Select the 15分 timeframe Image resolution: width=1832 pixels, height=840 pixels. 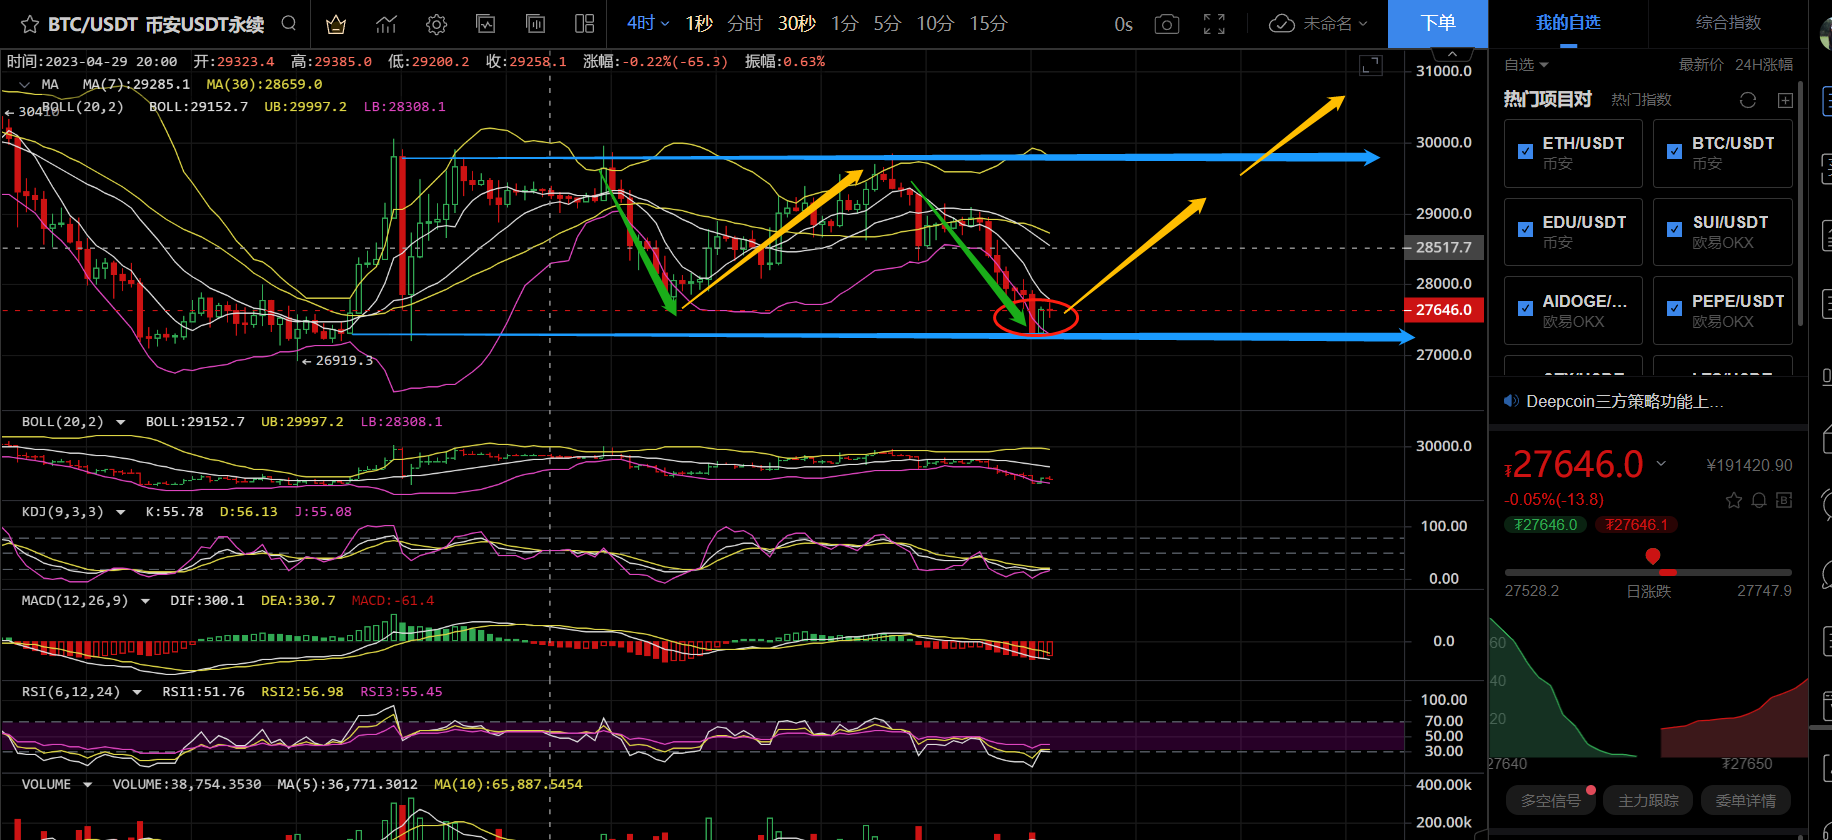988,23
